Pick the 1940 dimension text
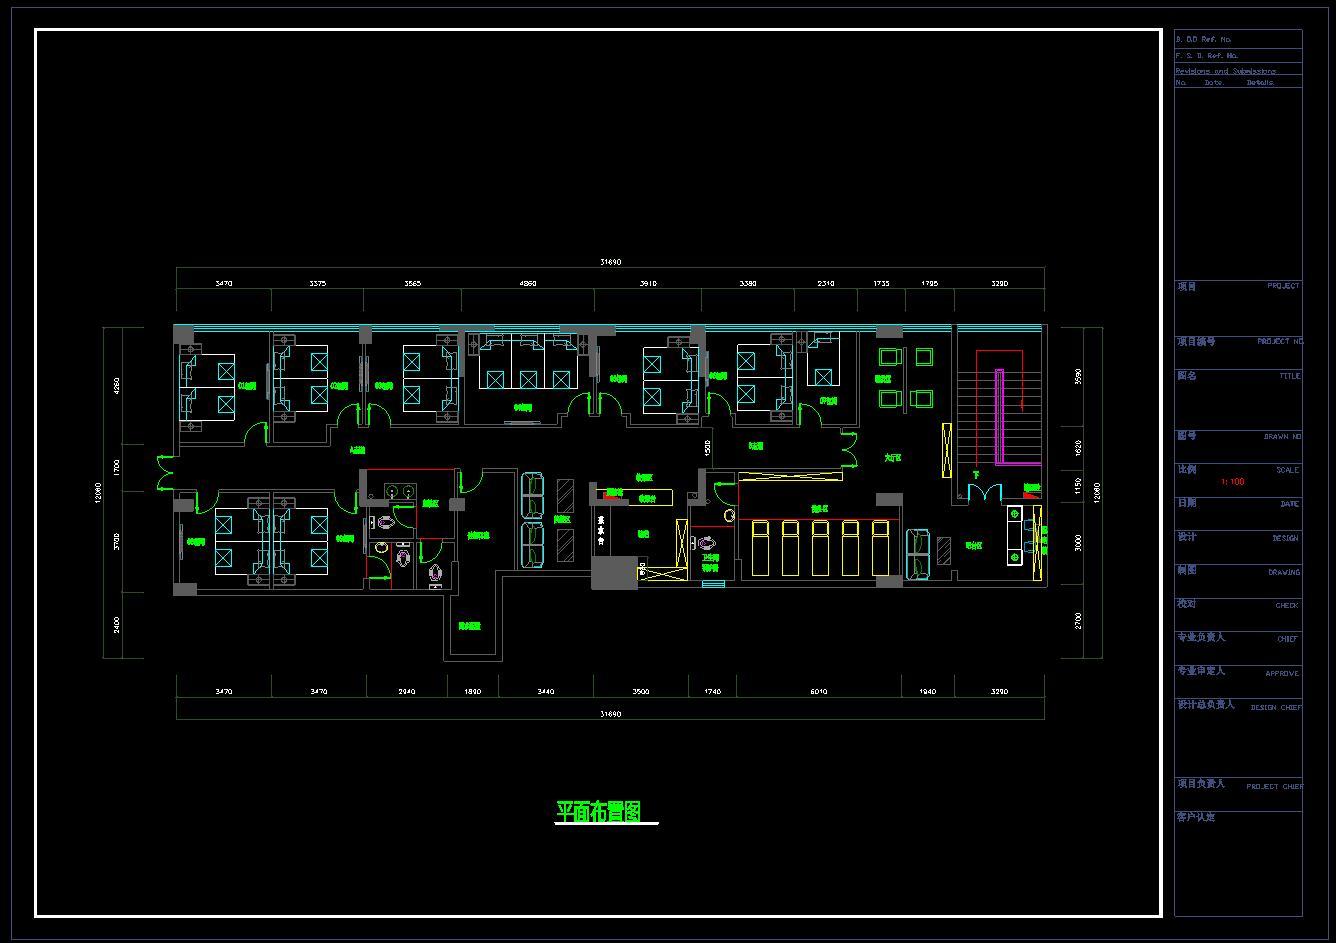The height and width of the screenshot is (943, 1336). point(928,692)
